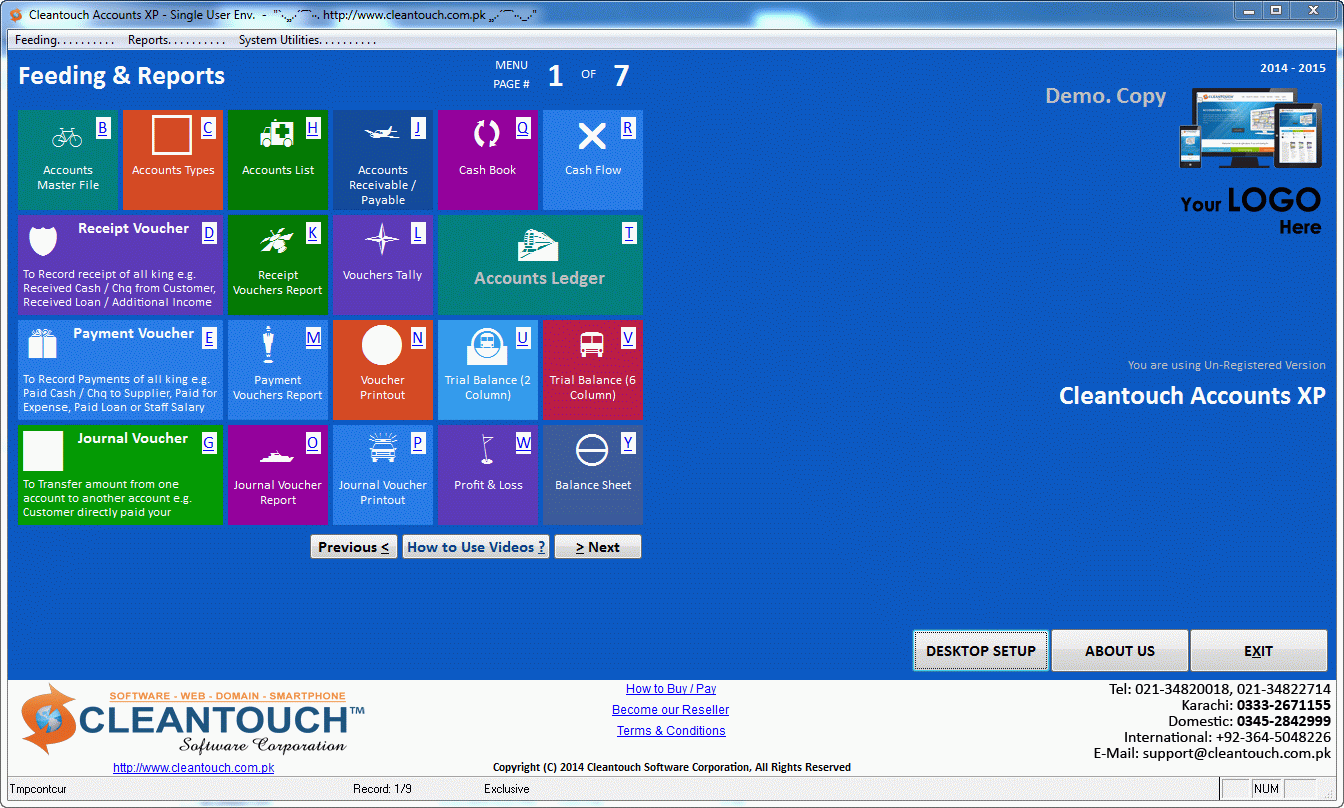Open the Payment Voucher gift tile

coord(120,370)
